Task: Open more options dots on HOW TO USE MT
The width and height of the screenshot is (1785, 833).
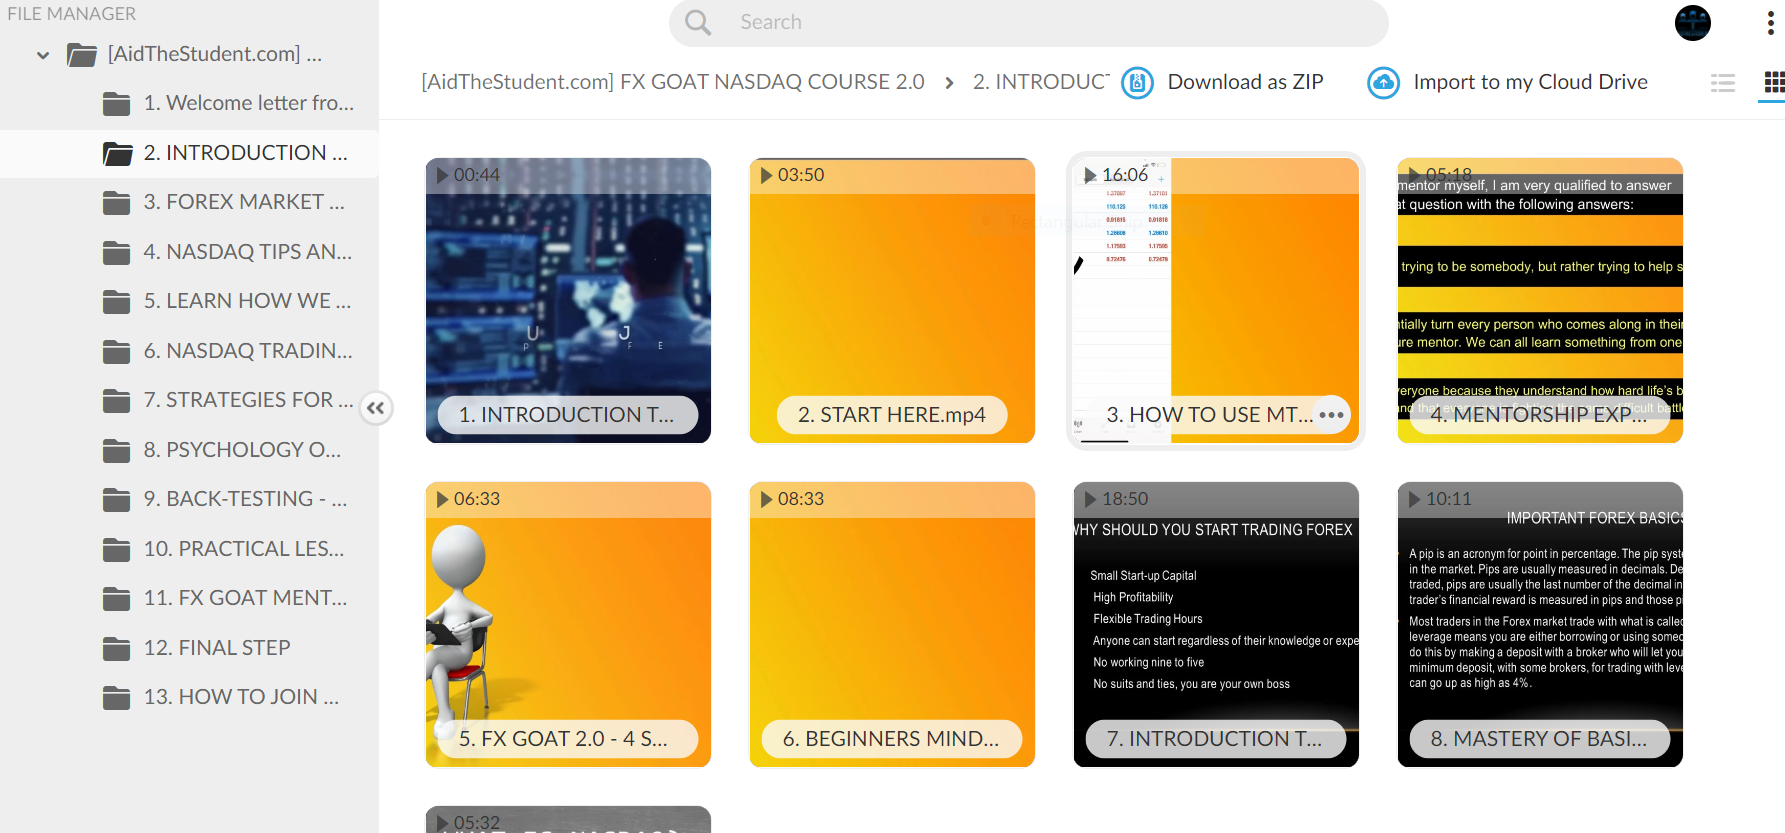Action: (x=1331, y=414)
